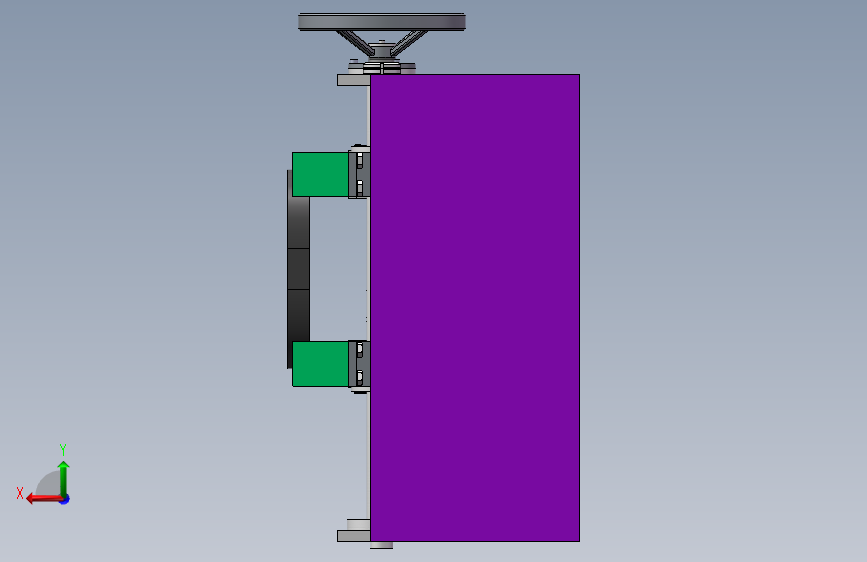Select the gray flange plate at top-left of purple panel
Screen dimensions: 867x562
point(354,80)
